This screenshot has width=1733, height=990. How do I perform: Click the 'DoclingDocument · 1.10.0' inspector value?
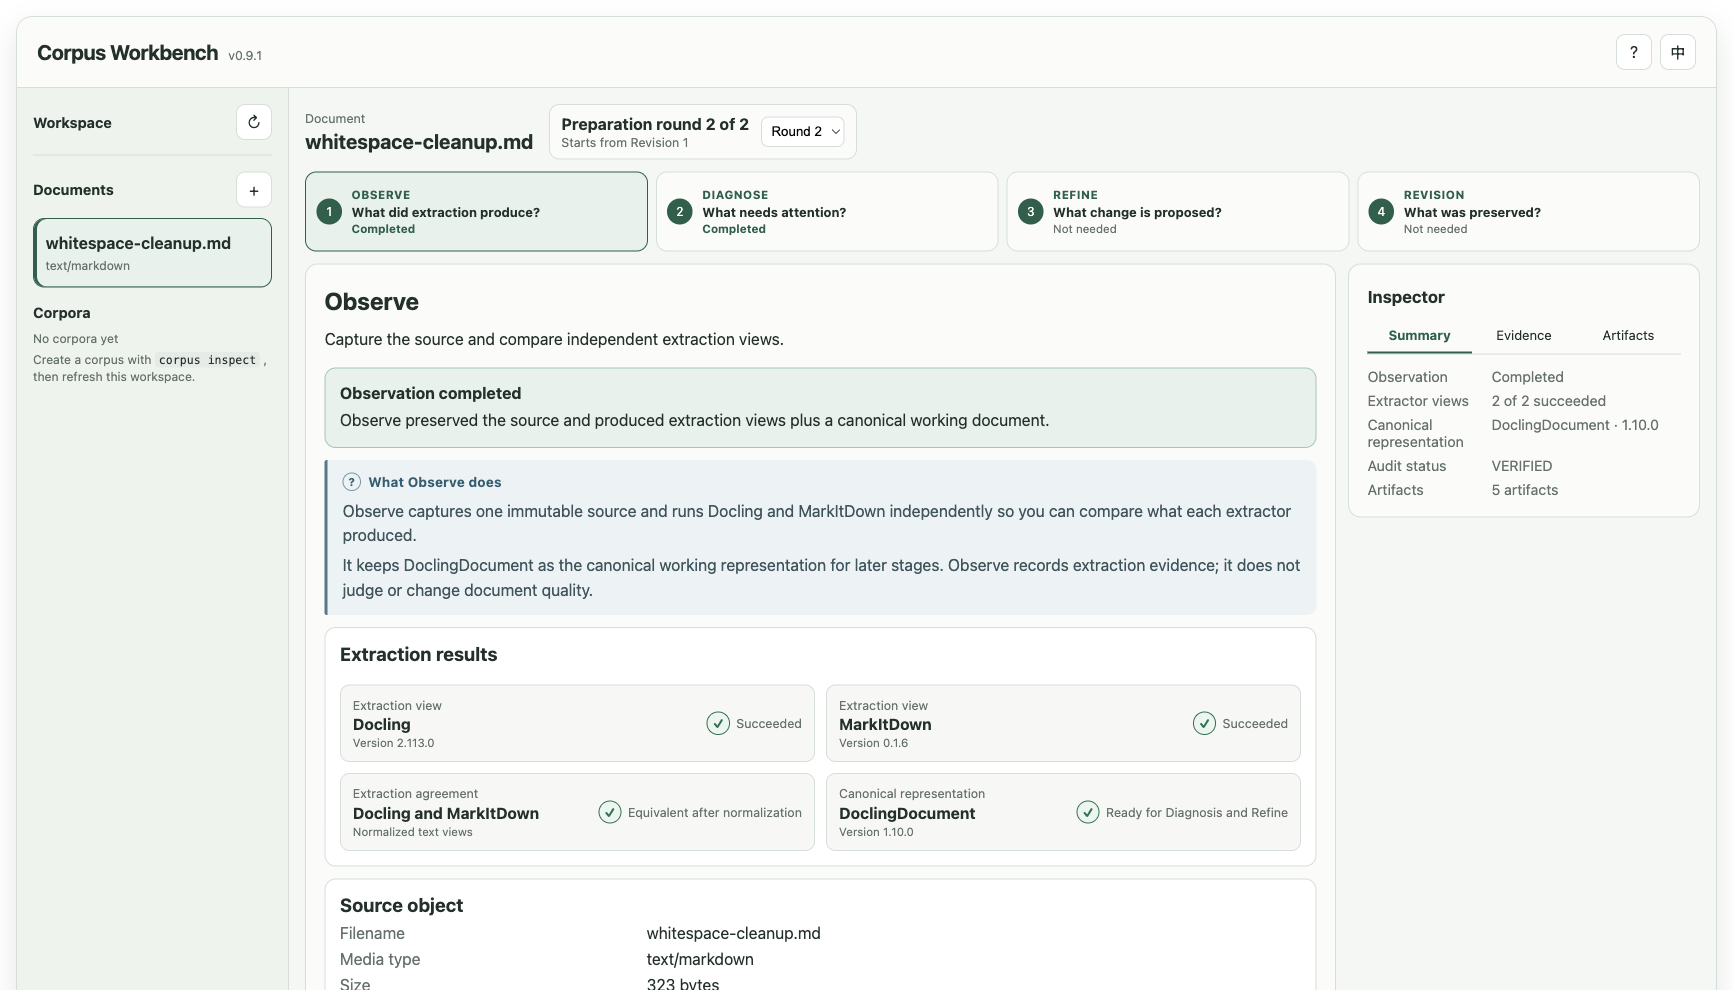click(1574, 425)
